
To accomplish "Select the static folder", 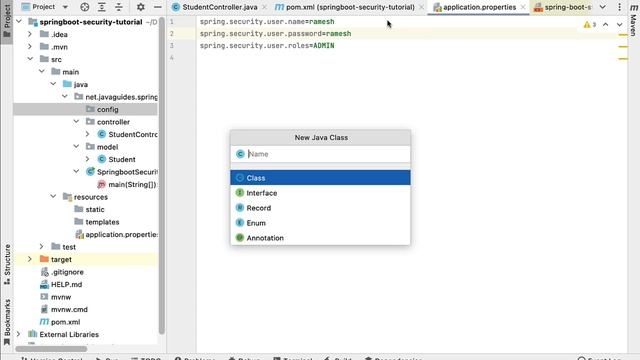I will coord(95,209).
